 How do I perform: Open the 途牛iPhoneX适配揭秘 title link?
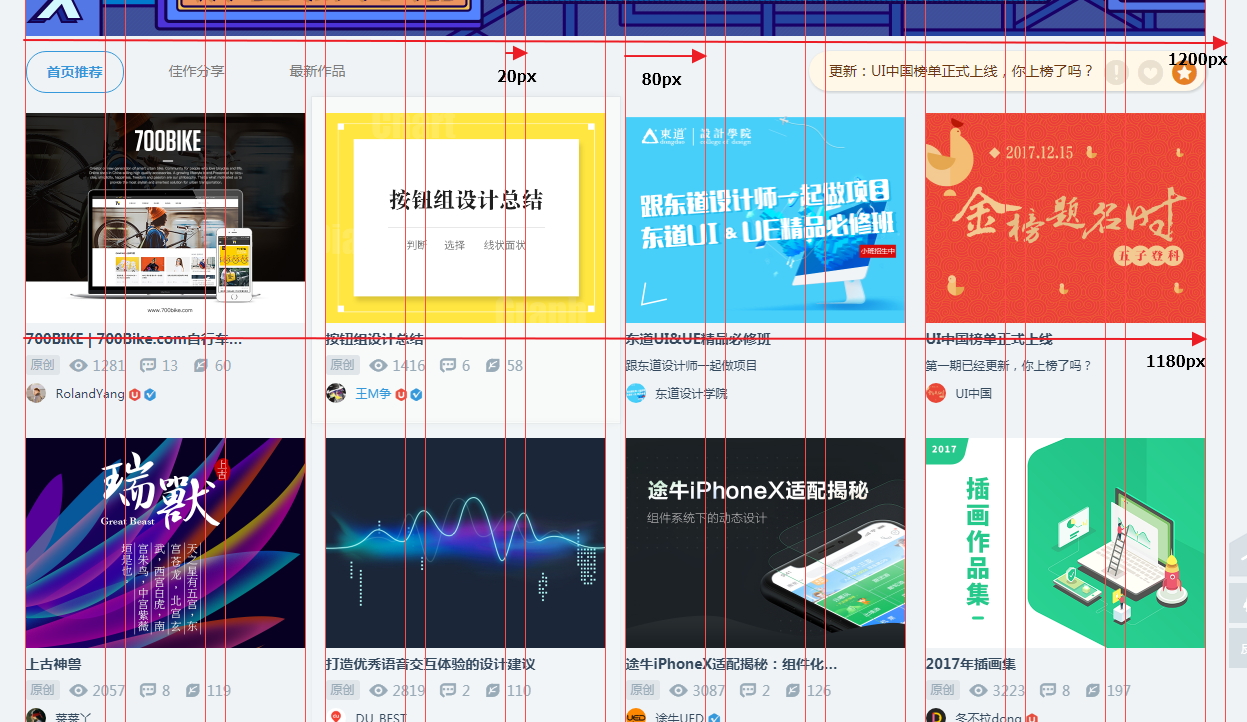tap(731, 664)
